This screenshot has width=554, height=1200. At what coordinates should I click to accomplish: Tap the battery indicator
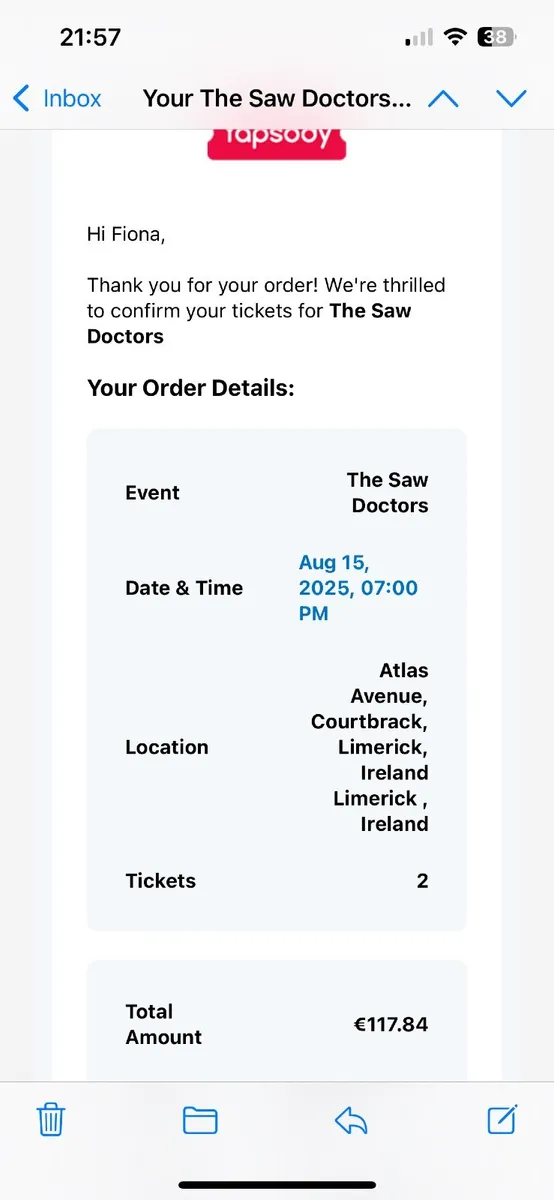[x=497, y=38]
